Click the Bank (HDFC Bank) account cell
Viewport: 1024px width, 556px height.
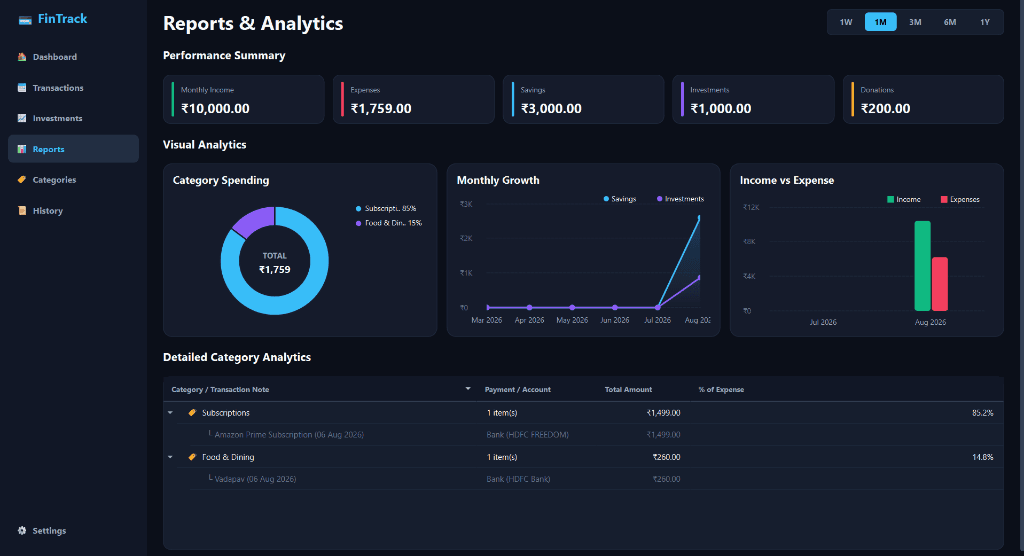point(519,479)
